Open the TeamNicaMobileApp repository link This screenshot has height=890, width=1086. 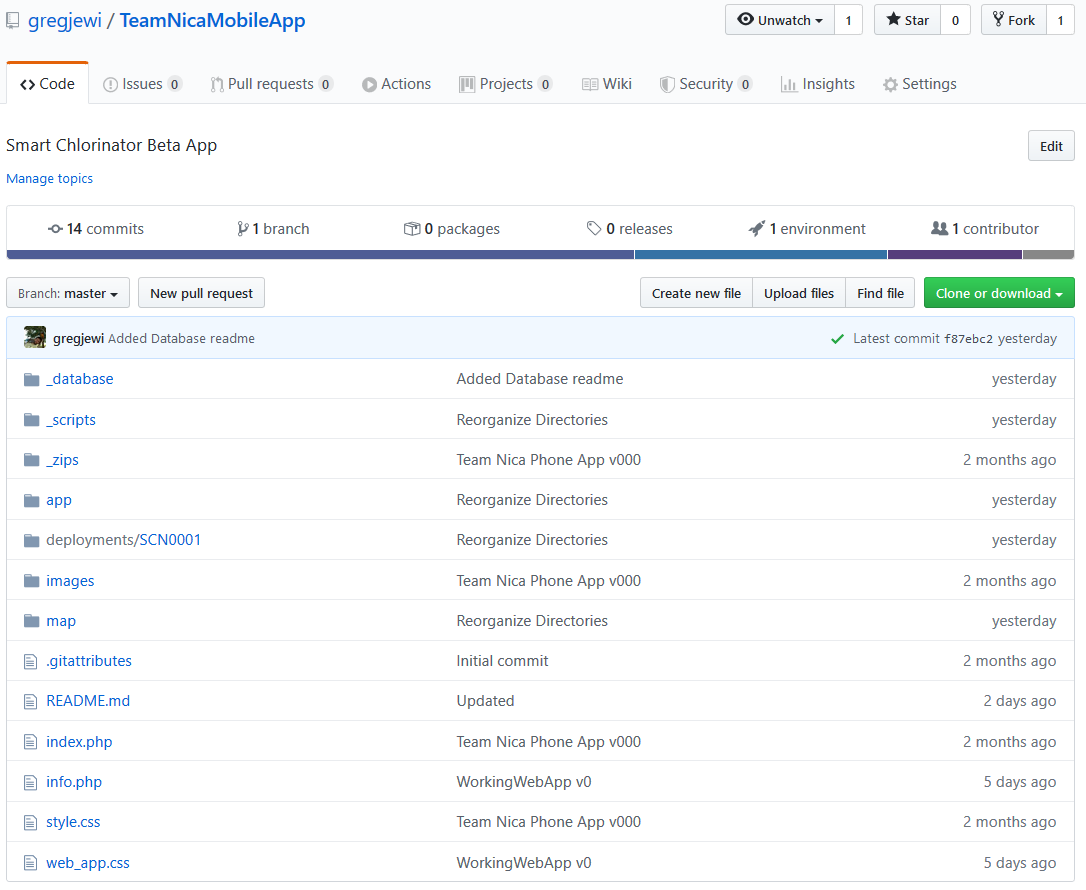213,21
